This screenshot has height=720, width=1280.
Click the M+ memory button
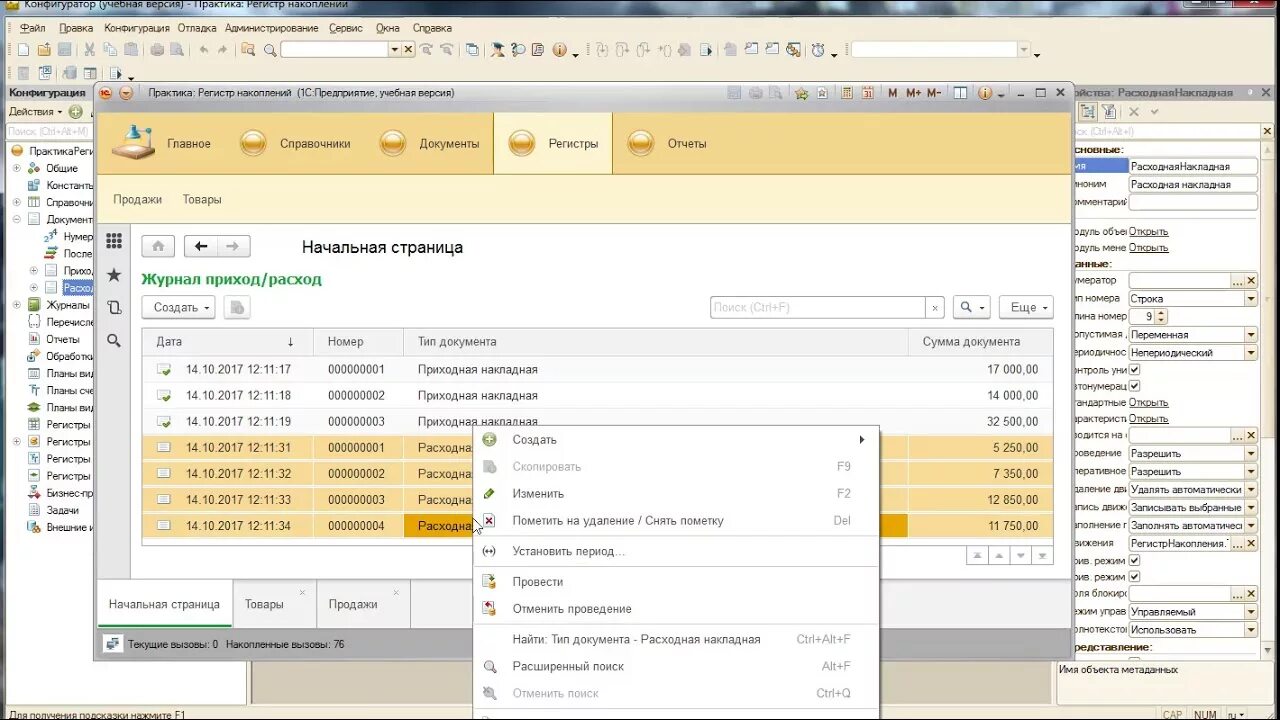pos(913,93)
